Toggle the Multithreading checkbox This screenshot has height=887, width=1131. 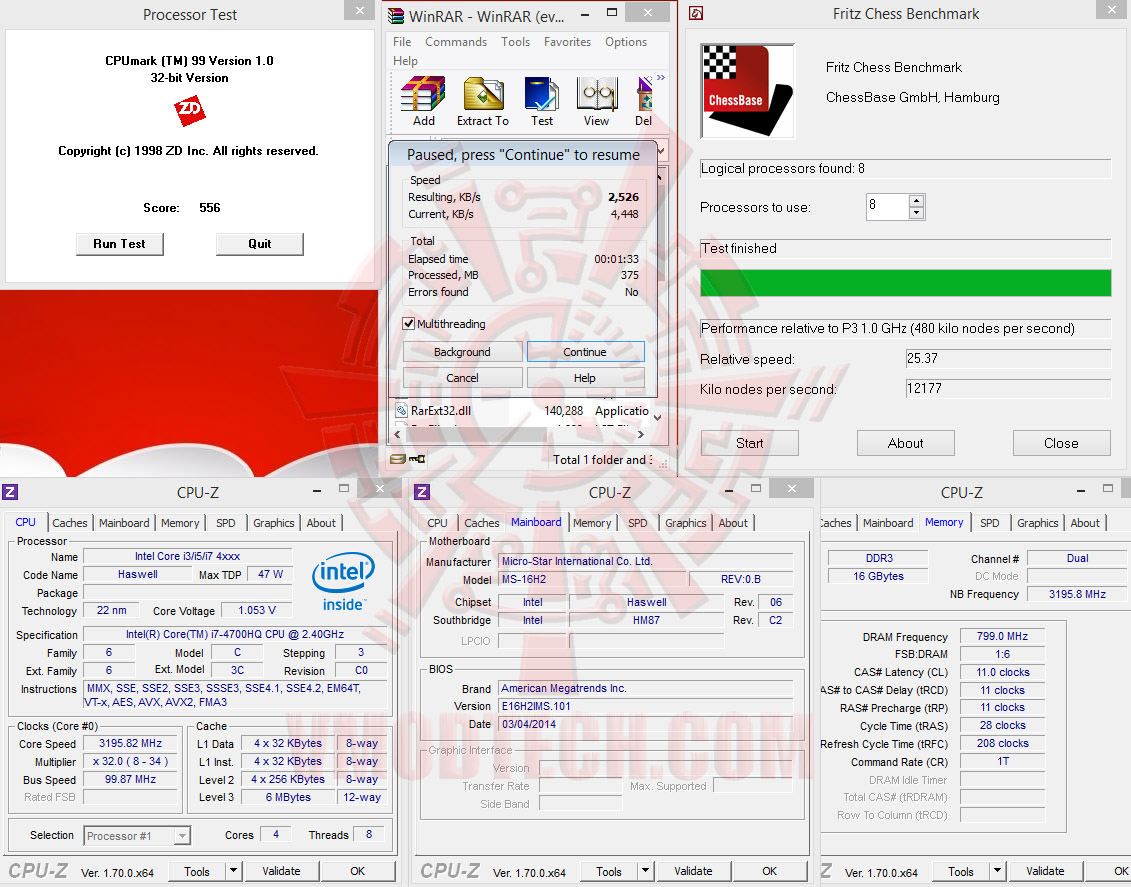(x=409, y=324)
